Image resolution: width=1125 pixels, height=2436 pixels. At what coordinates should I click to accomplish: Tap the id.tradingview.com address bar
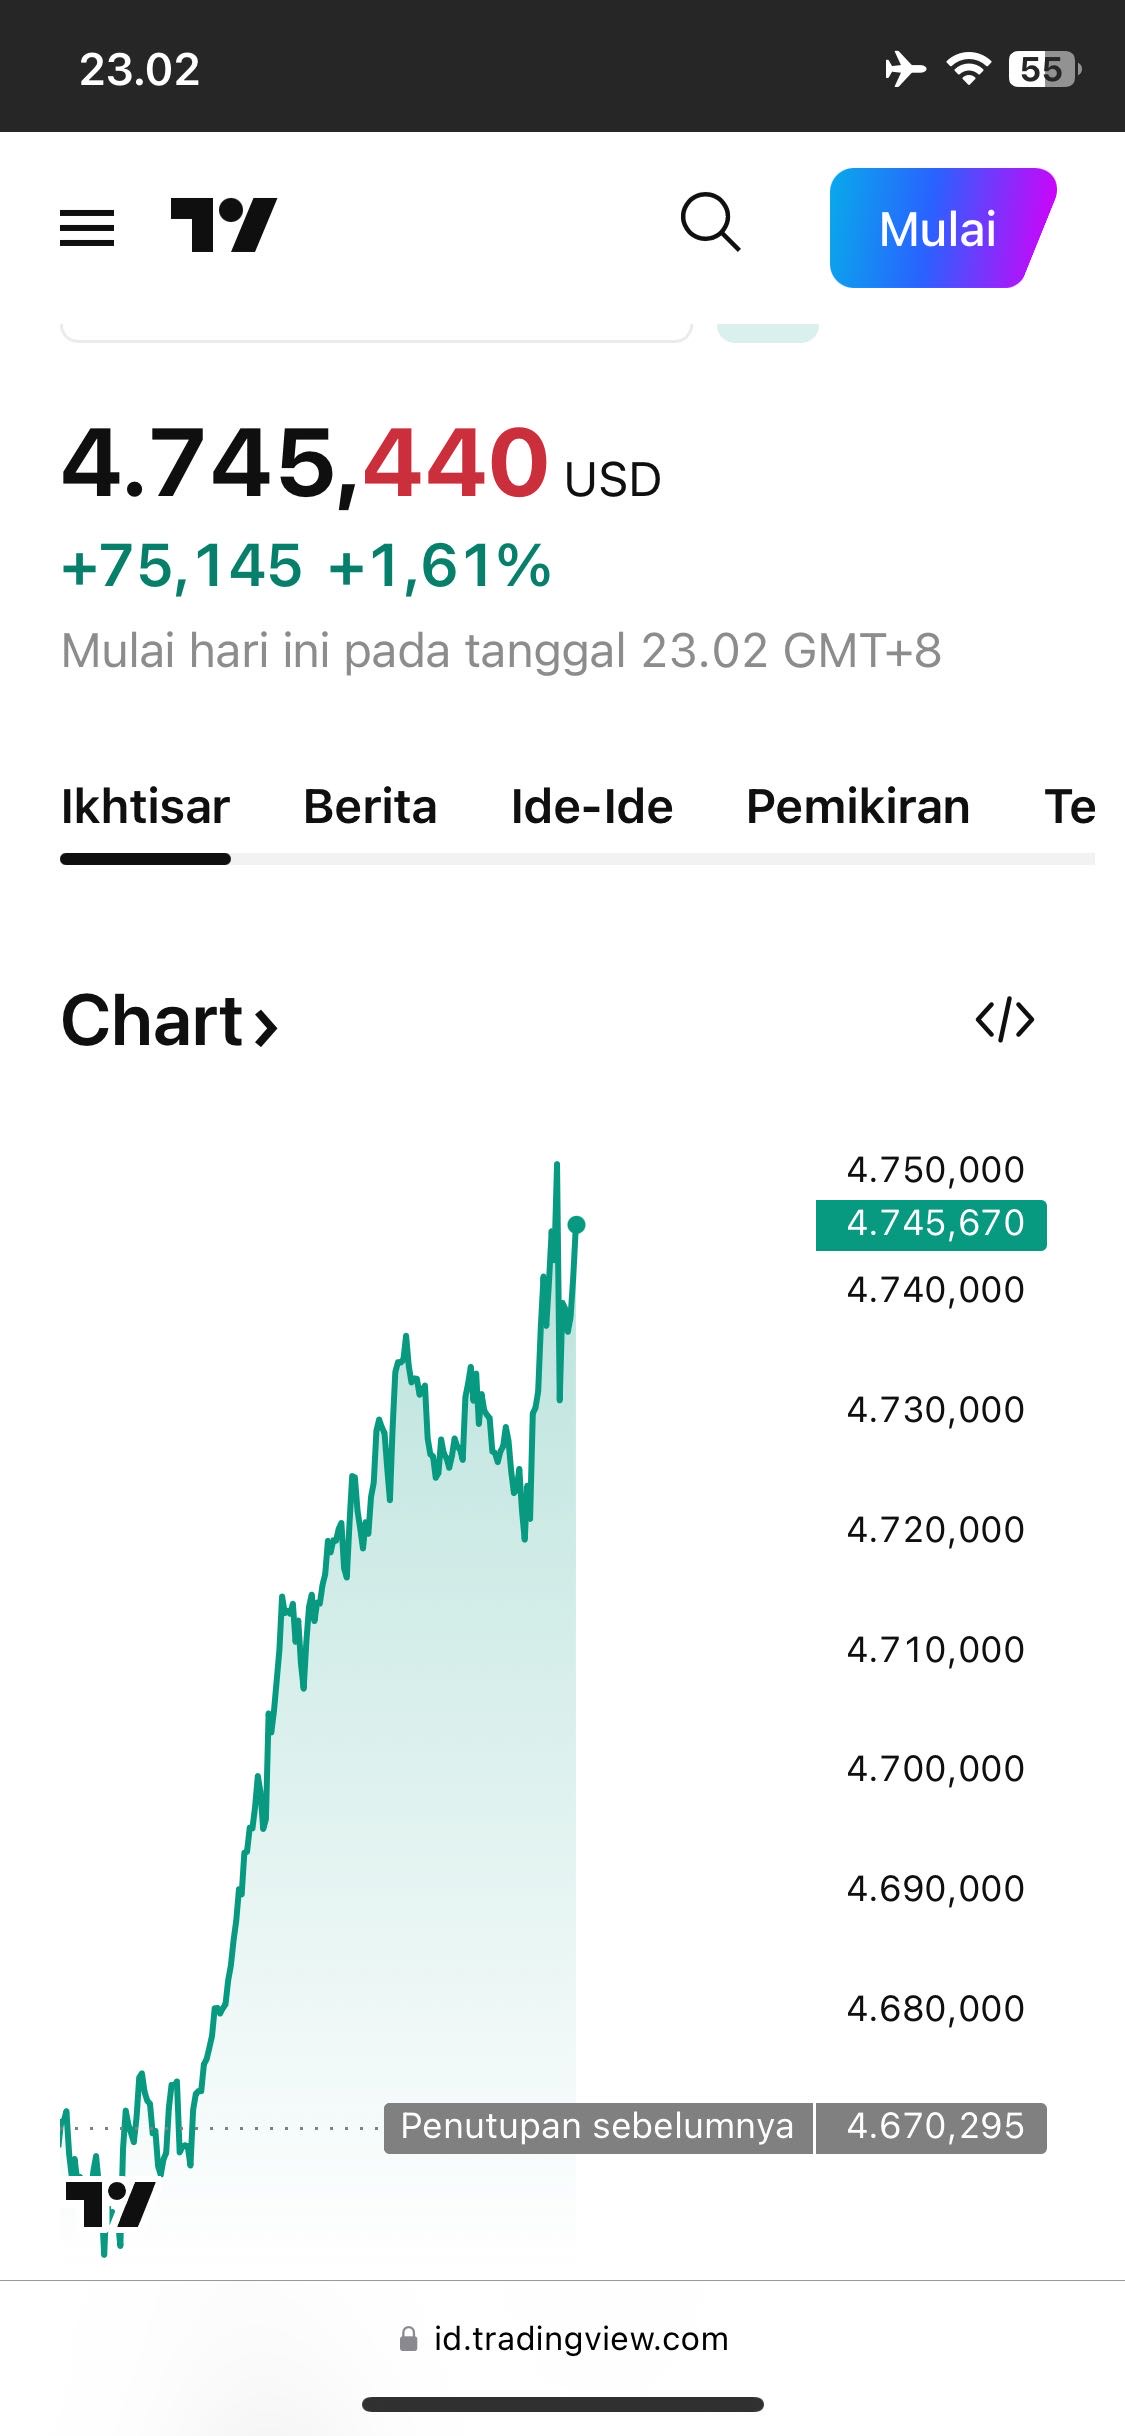[x=580, y=2338]
